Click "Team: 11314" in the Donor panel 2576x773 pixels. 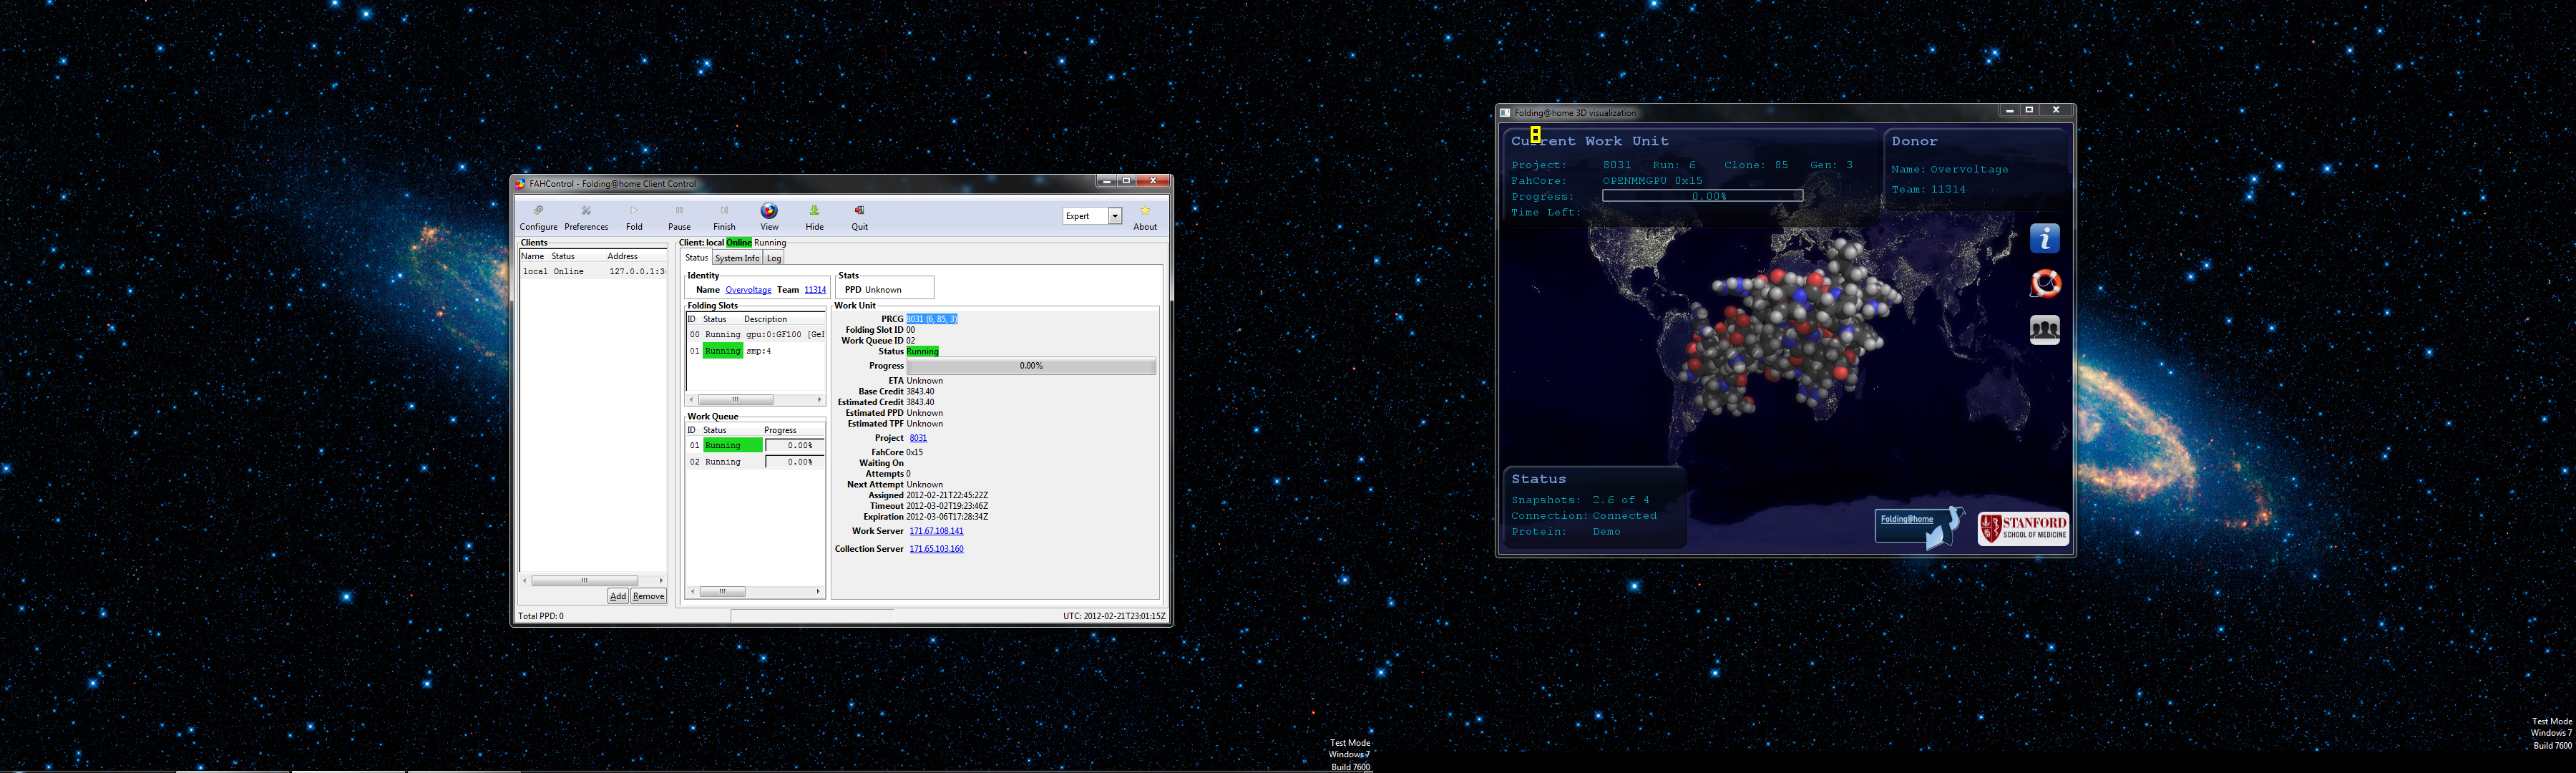(1928, 190)
